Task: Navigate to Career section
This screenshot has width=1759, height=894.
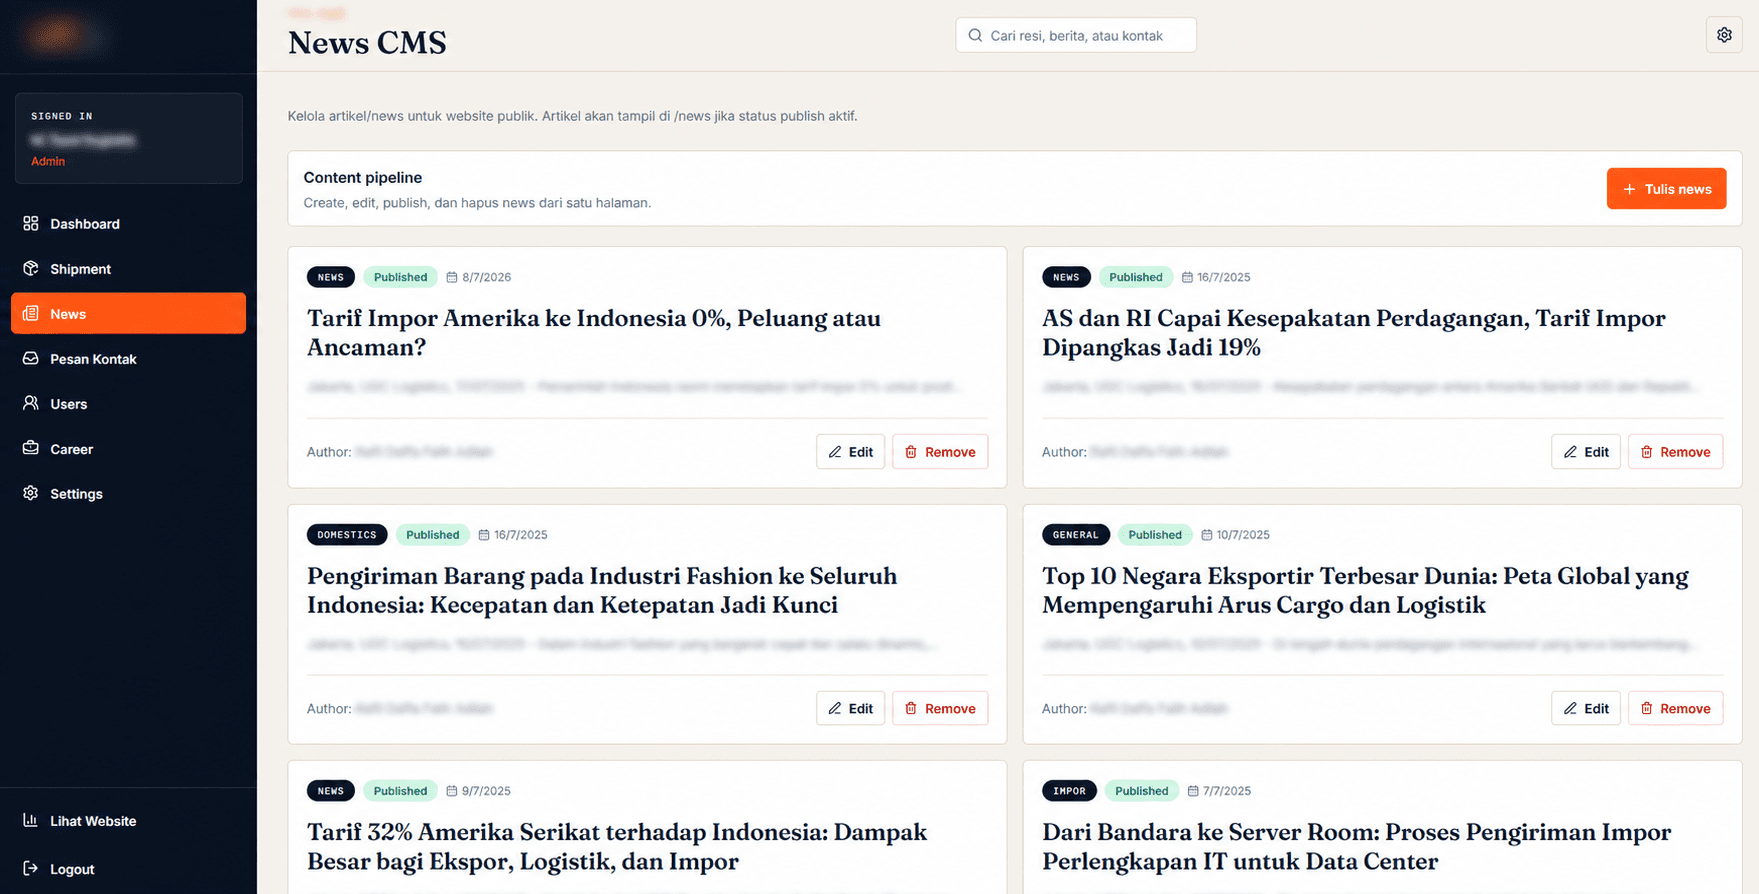Action: [x=128, y=449]
